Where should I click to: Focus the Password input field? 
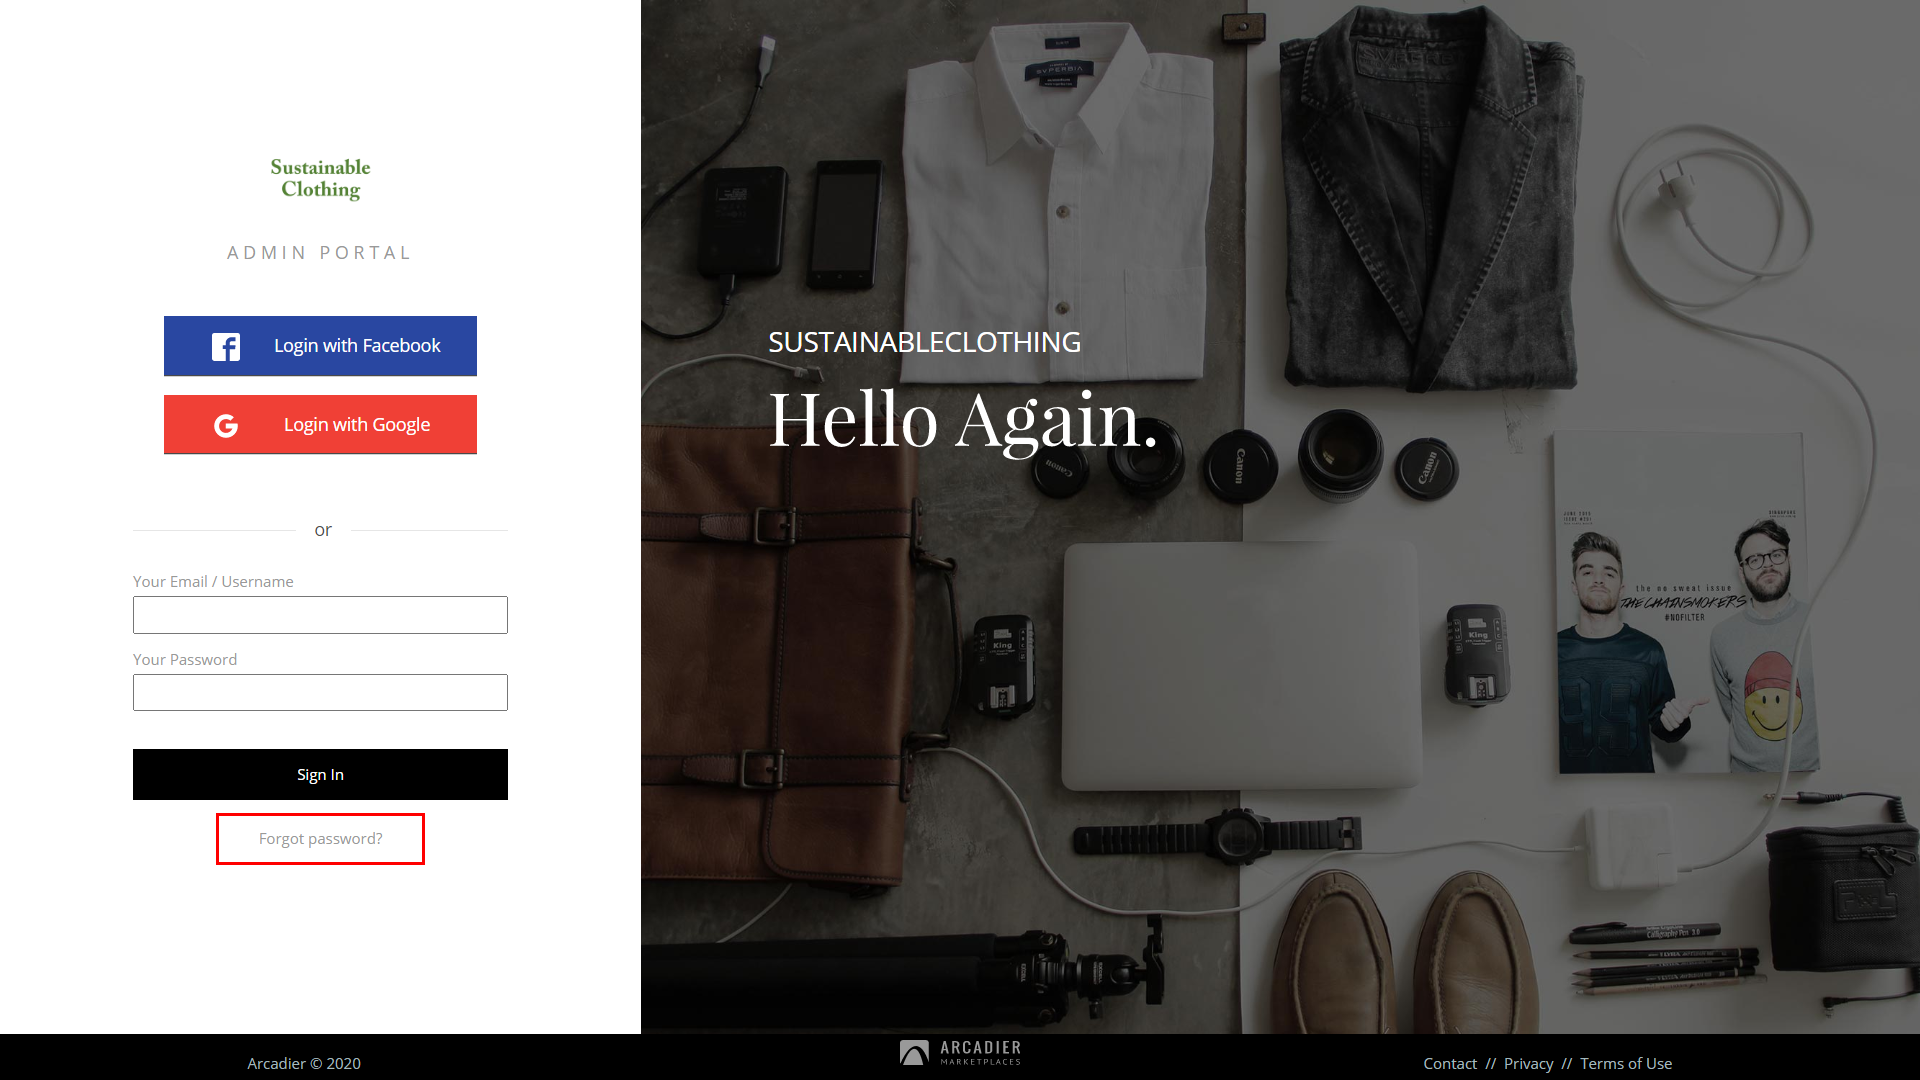click(x=320, y=693)
